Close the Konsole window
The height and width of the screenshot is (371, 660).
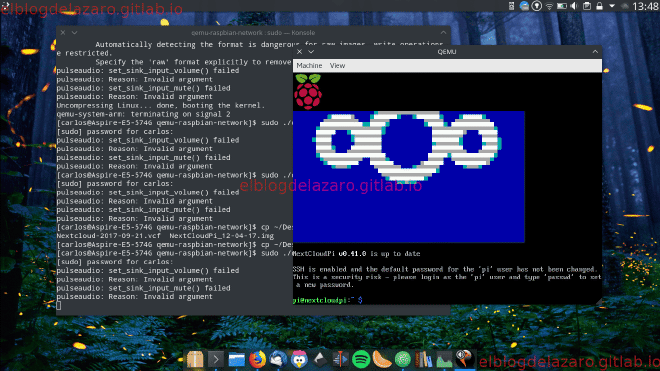63,32
